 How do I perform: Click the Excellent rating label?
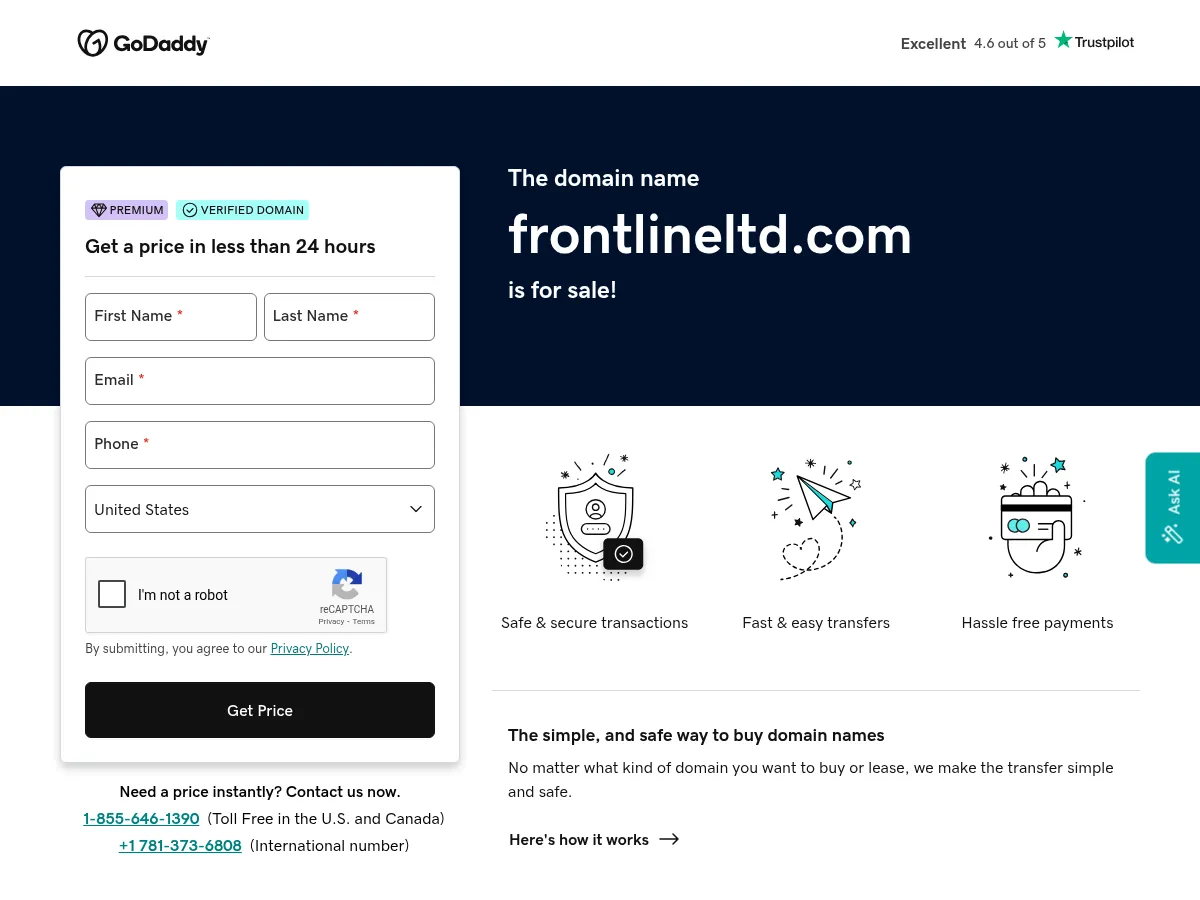[933, 43]
